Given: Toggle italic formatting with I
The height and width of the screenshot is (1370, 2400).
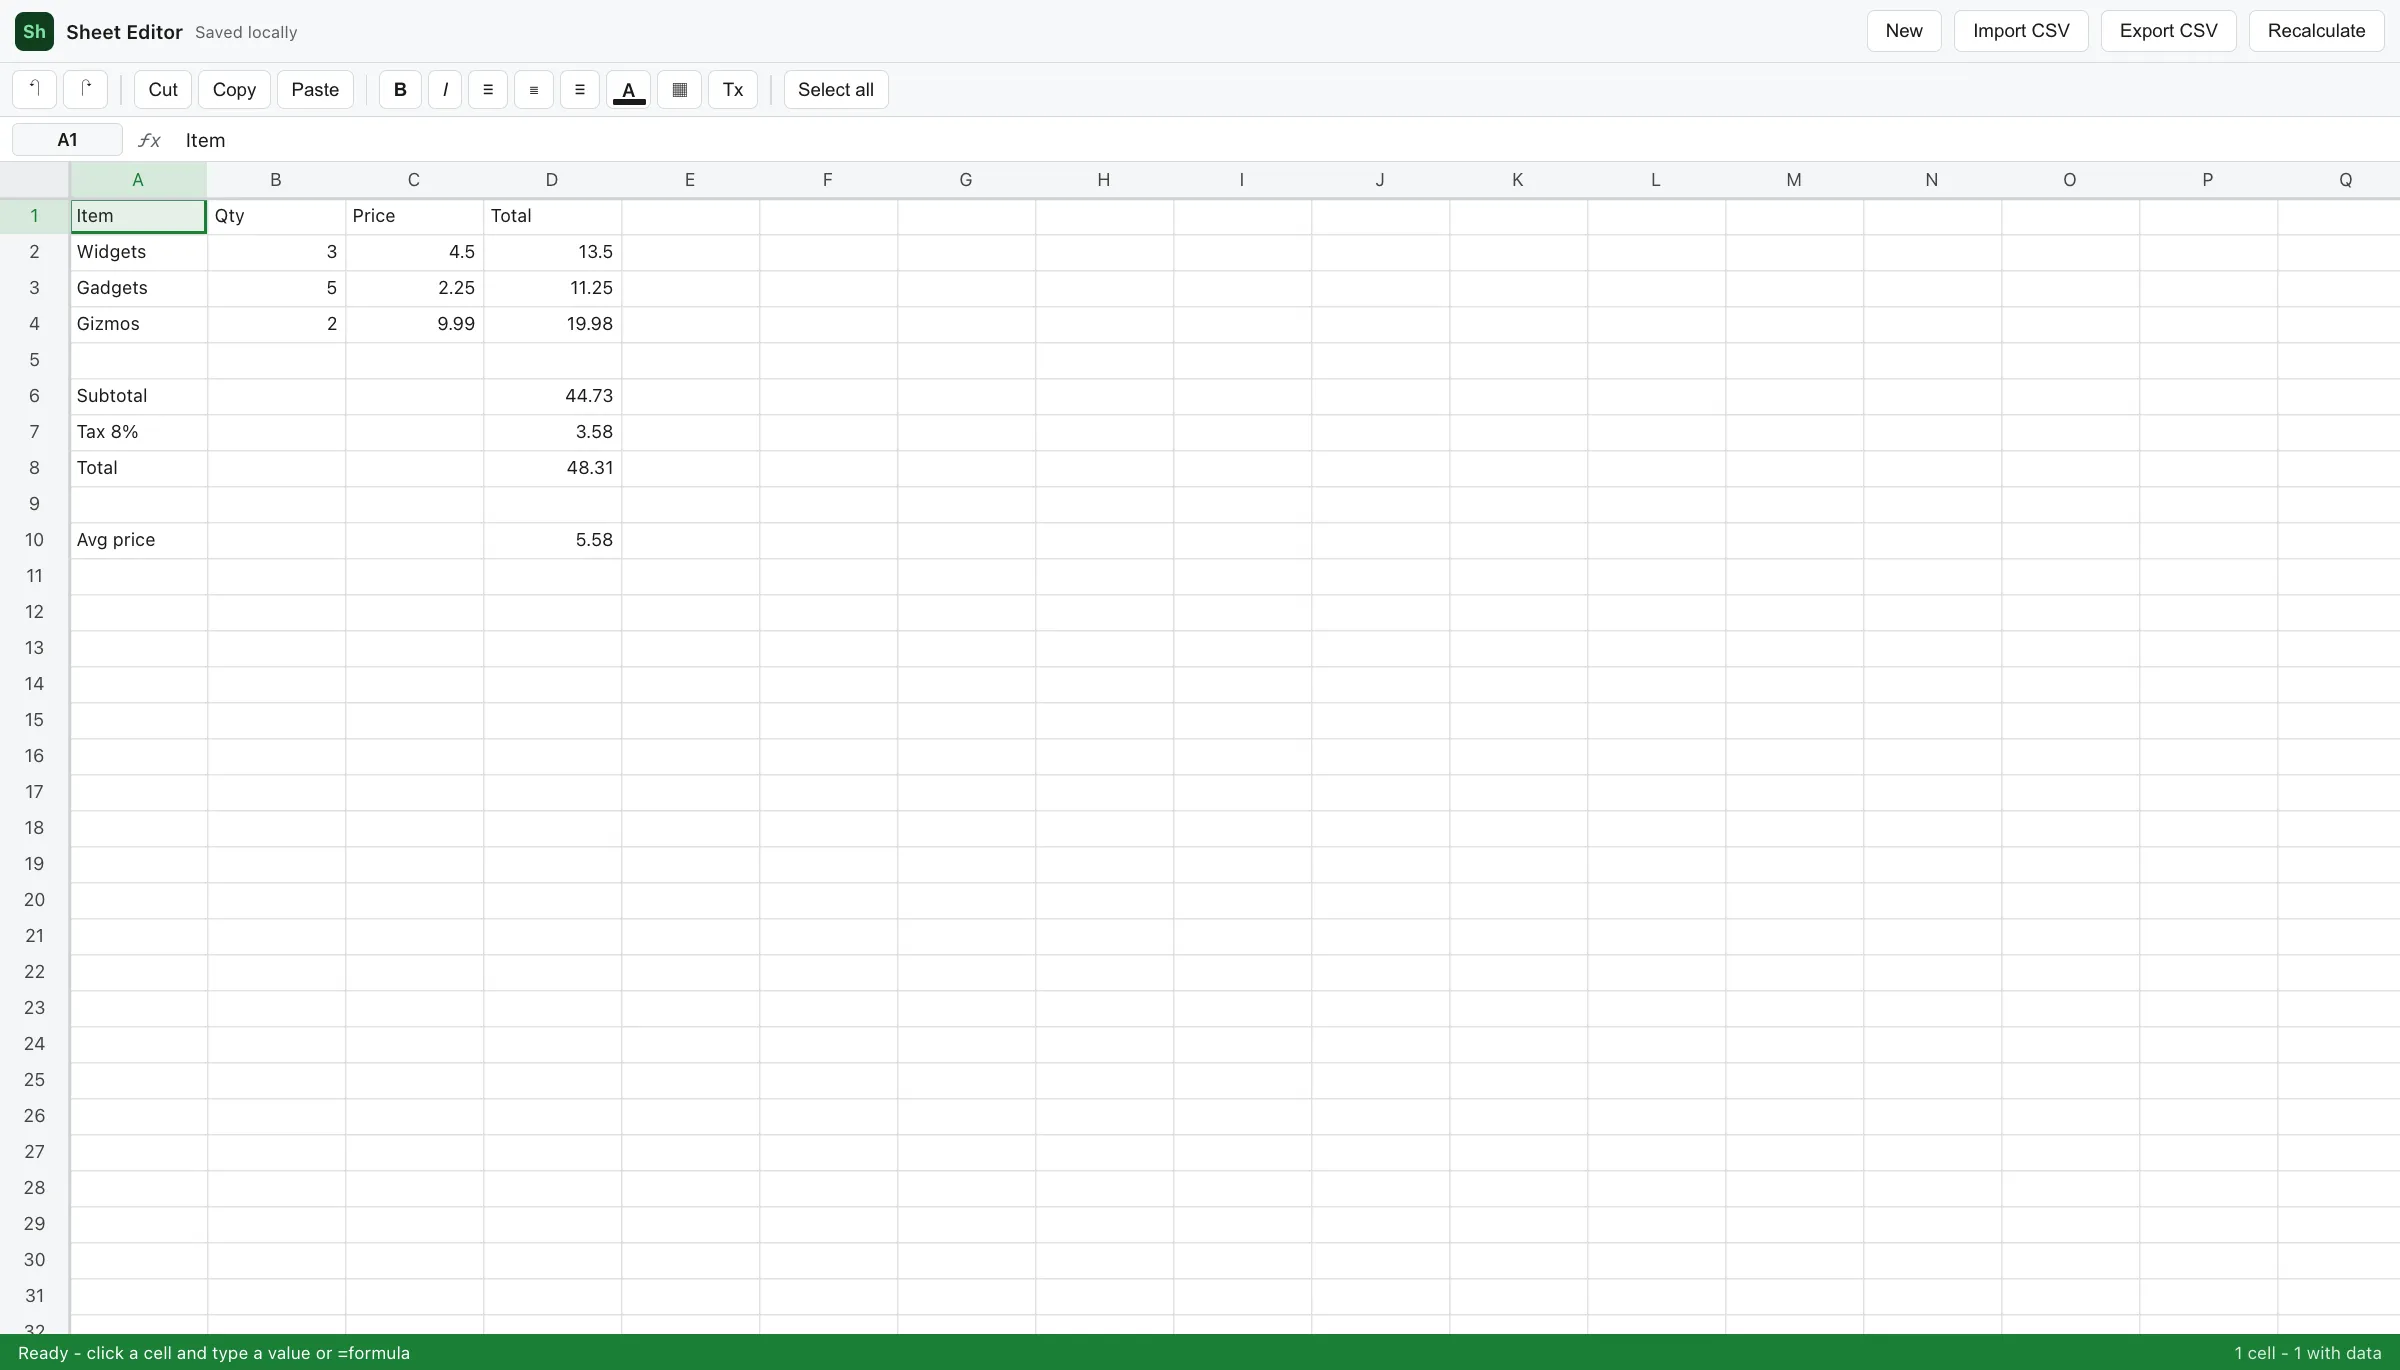Looking at the screenshot, I should [445, 89].
